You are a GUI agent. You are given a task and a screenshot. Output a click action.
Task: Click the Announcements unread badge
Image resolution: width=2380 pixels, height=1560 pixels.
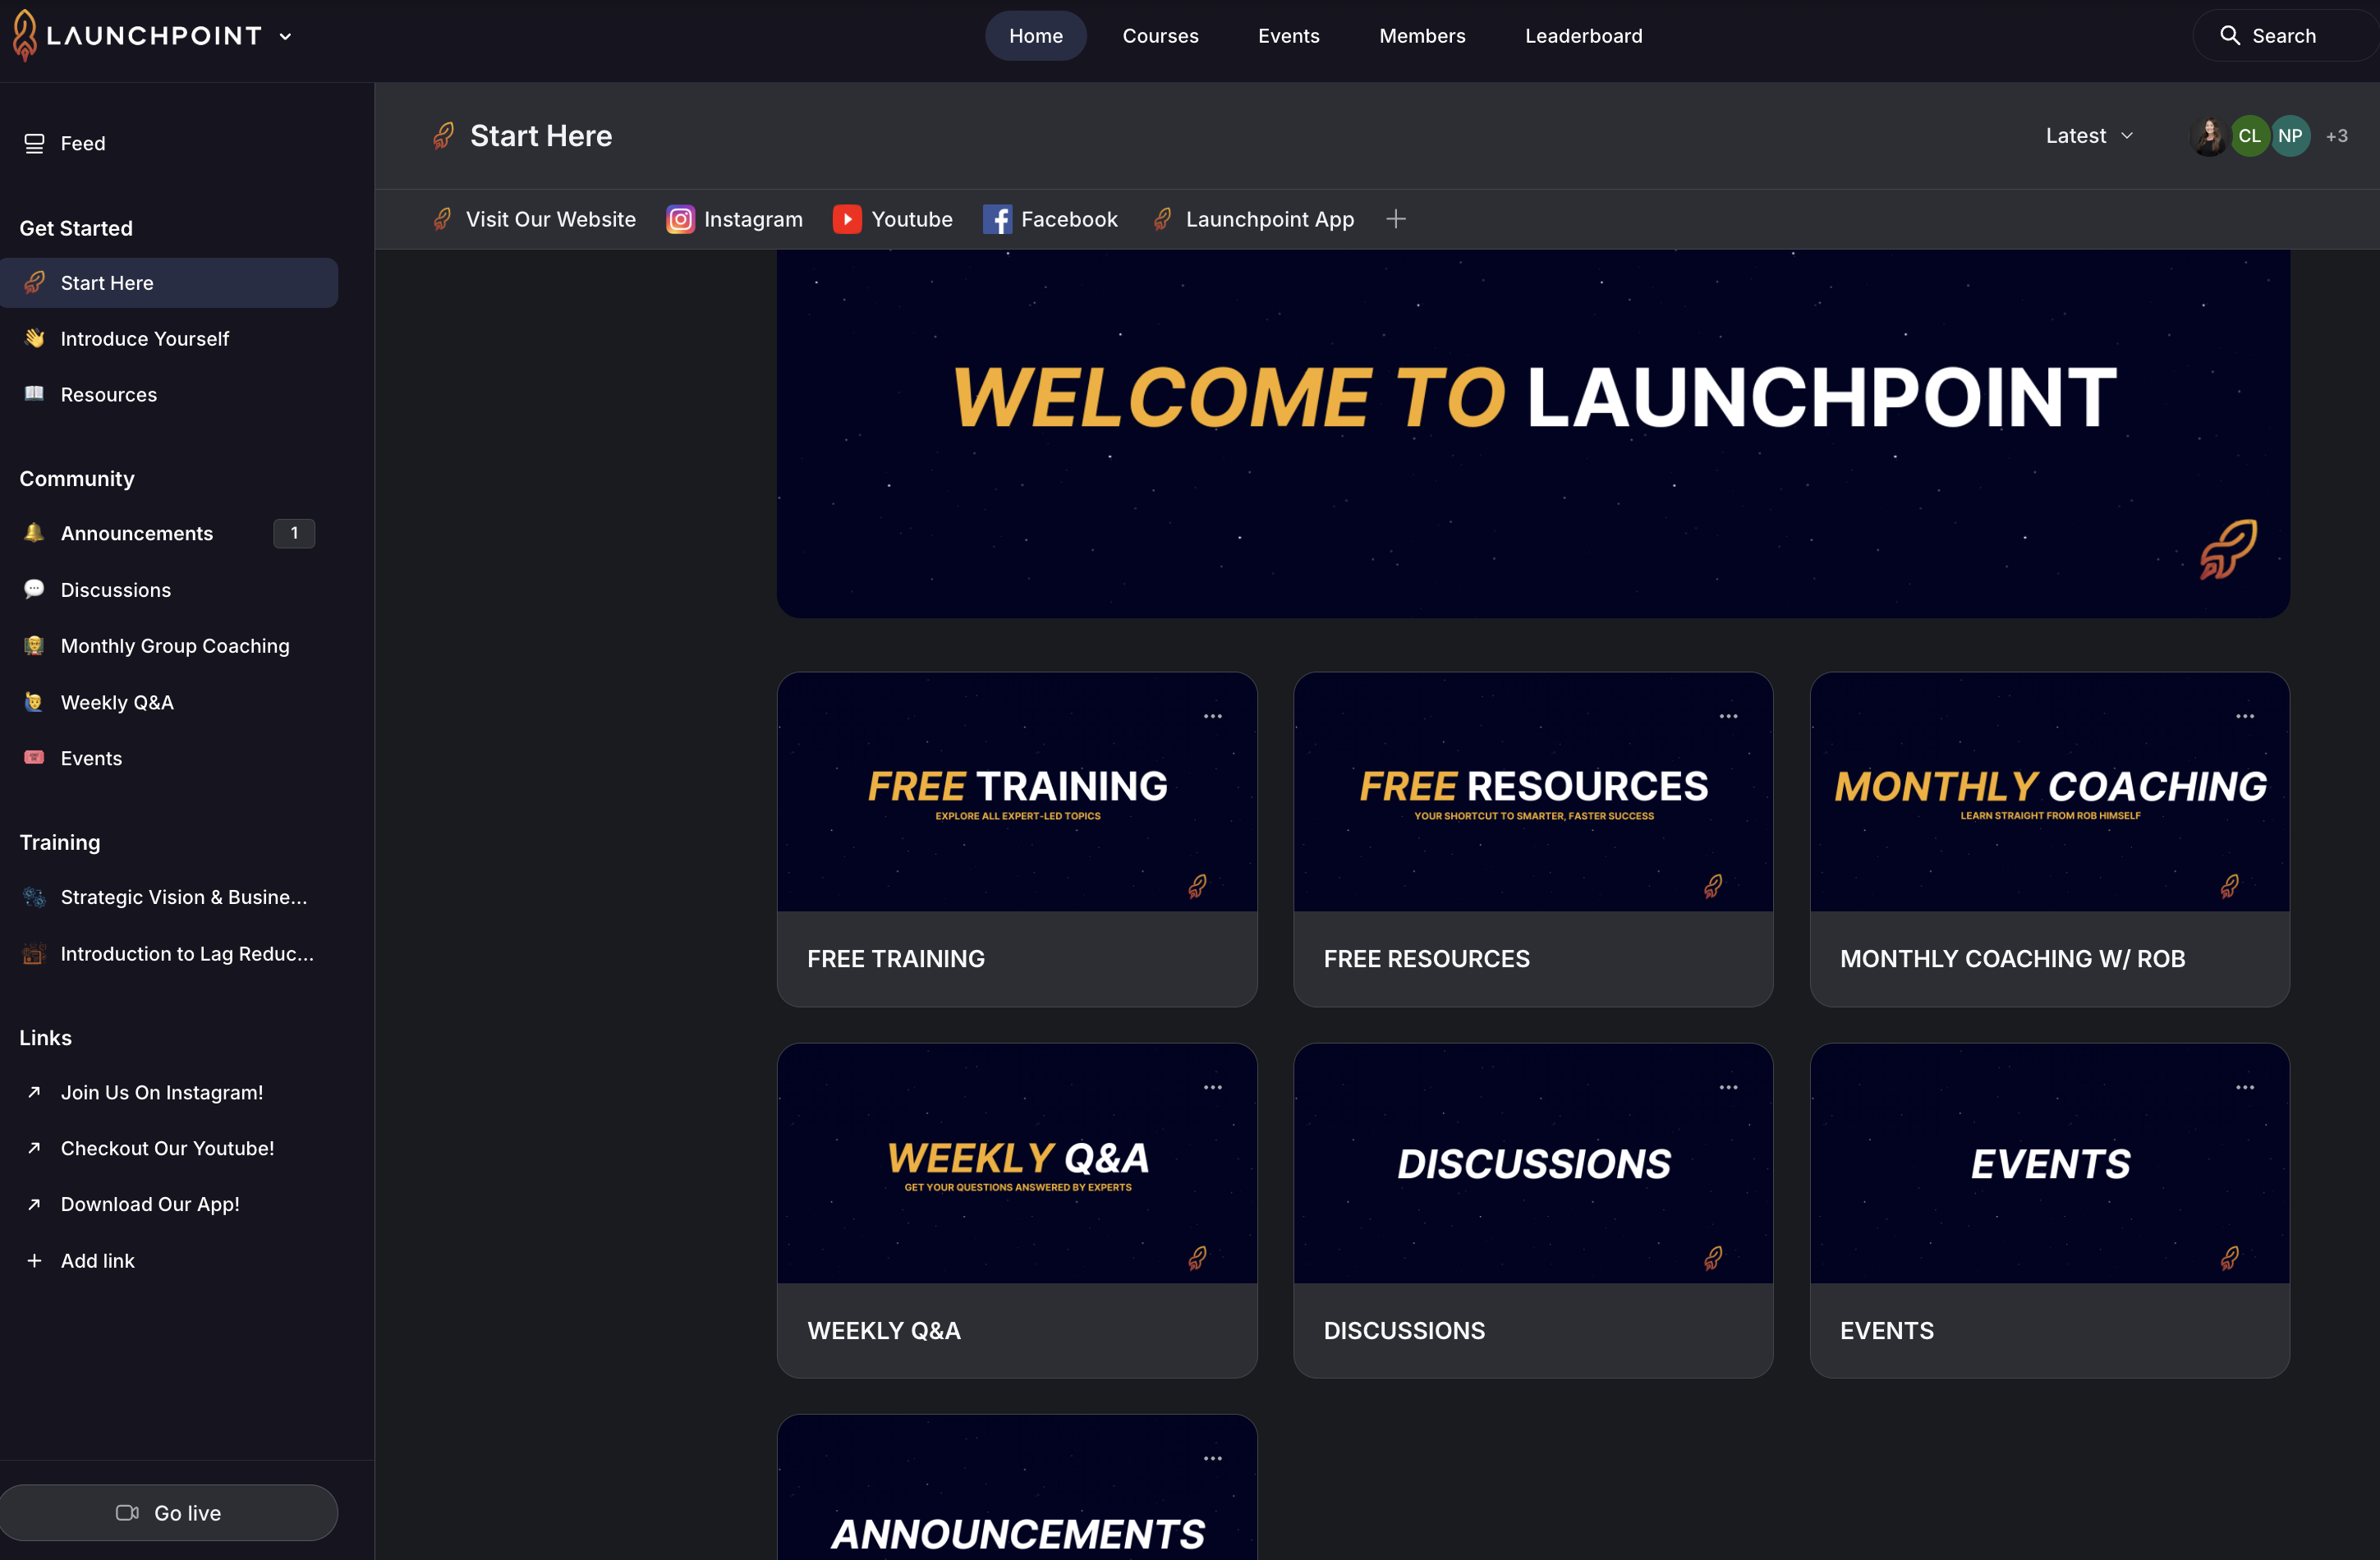tap(294, 533)
